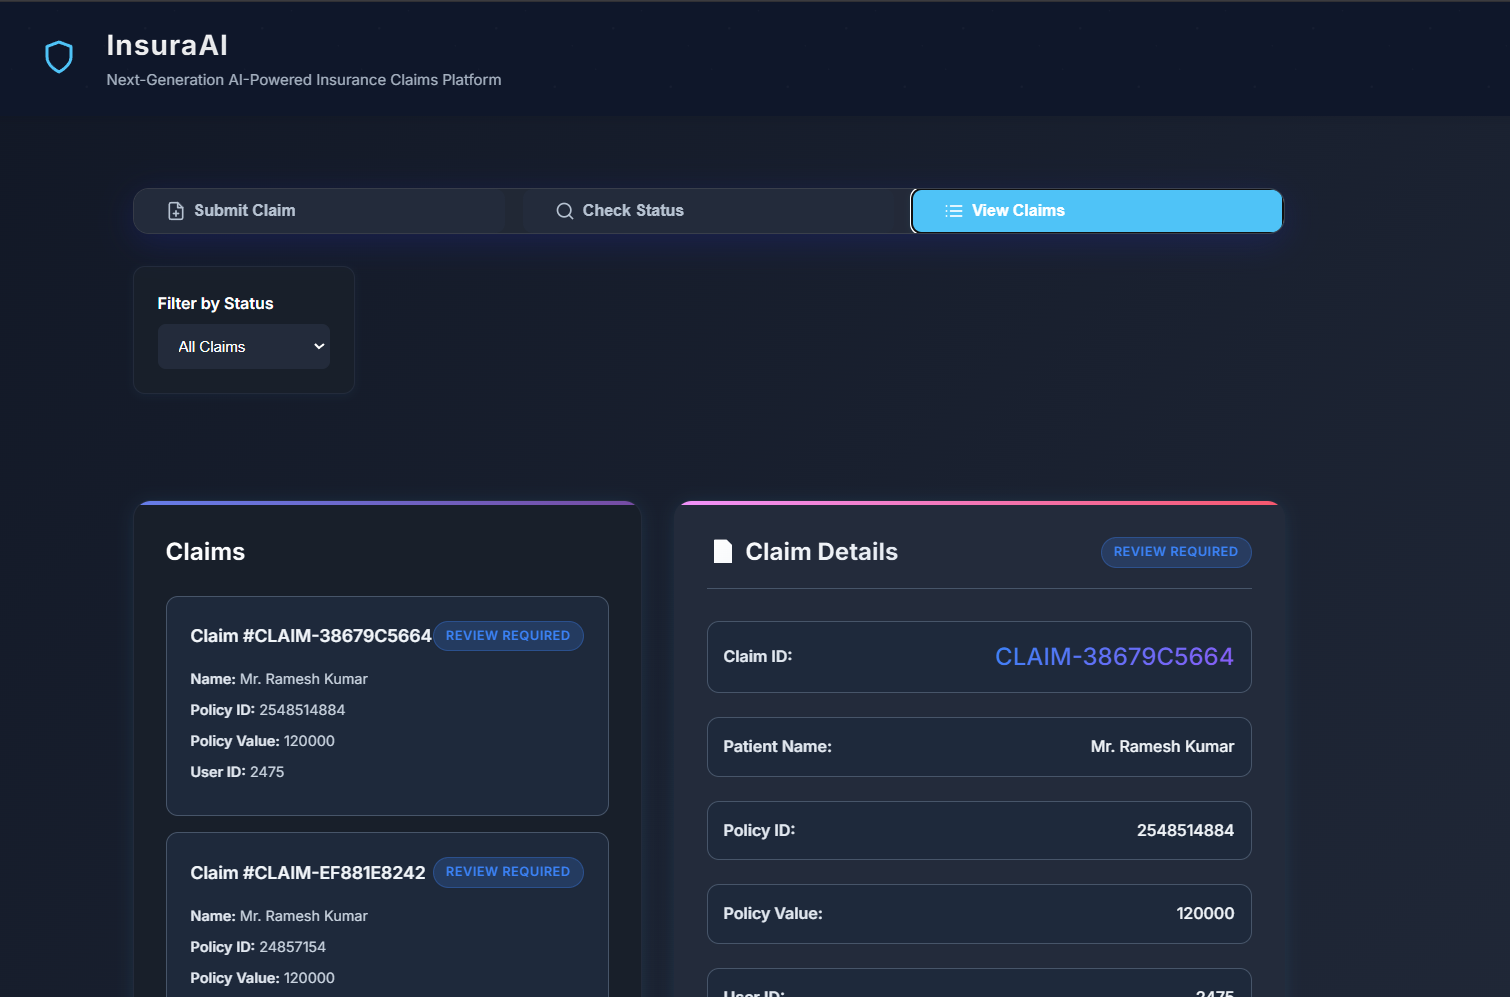Viewport: 1510px width, 997px height.
Task: Click Review Required badge in Claim Details header
Action: pyautogui.click(x=1176, y=552)
